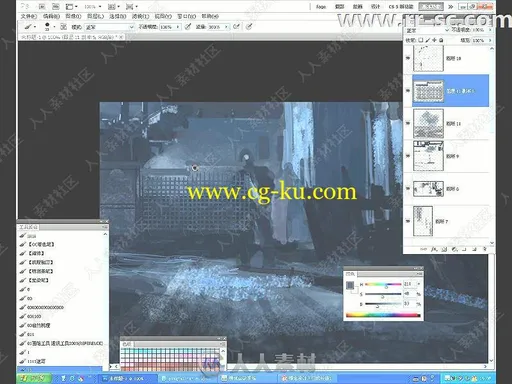Open Windows Start button
The width and height of the screenshot is (512, 384).
click(x=34, y=379)
